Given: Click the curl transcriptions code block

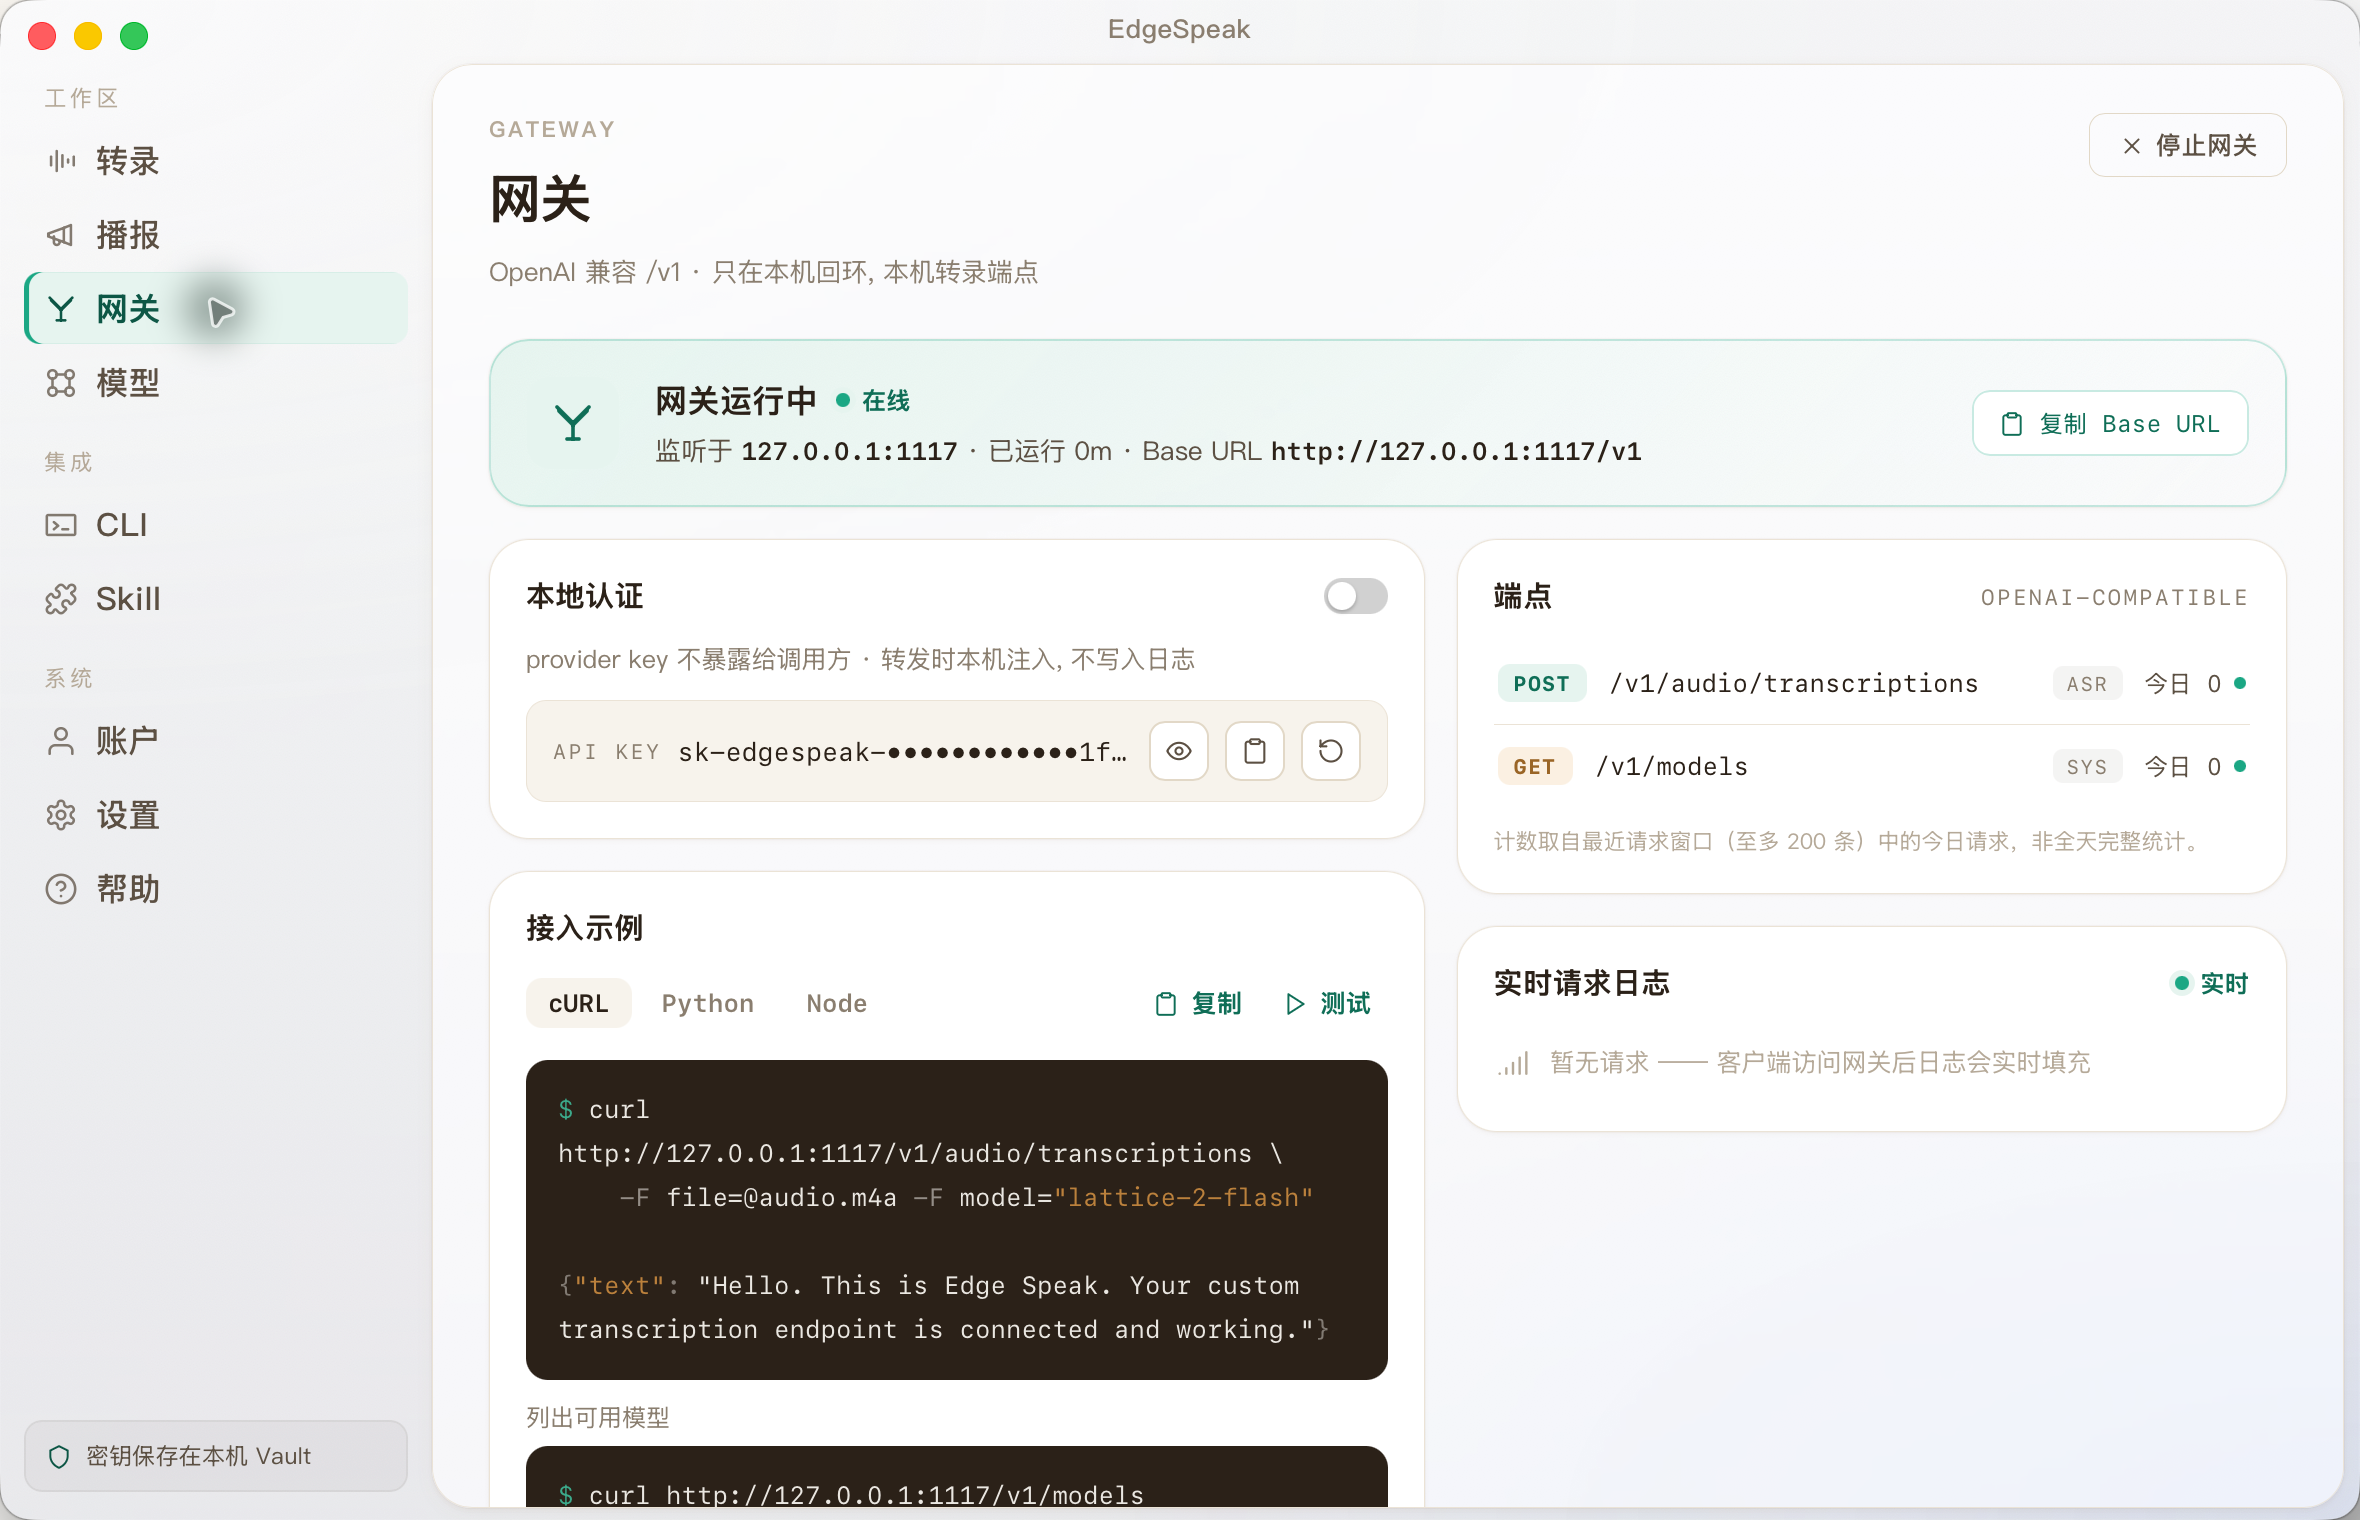Looking at the screenshot, I should click(957, 1220).
